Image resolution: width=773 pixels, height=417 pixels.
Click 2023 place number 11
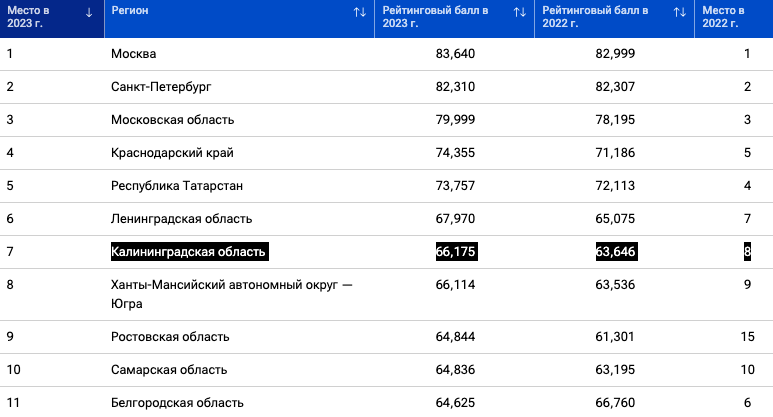pos(13,403)
